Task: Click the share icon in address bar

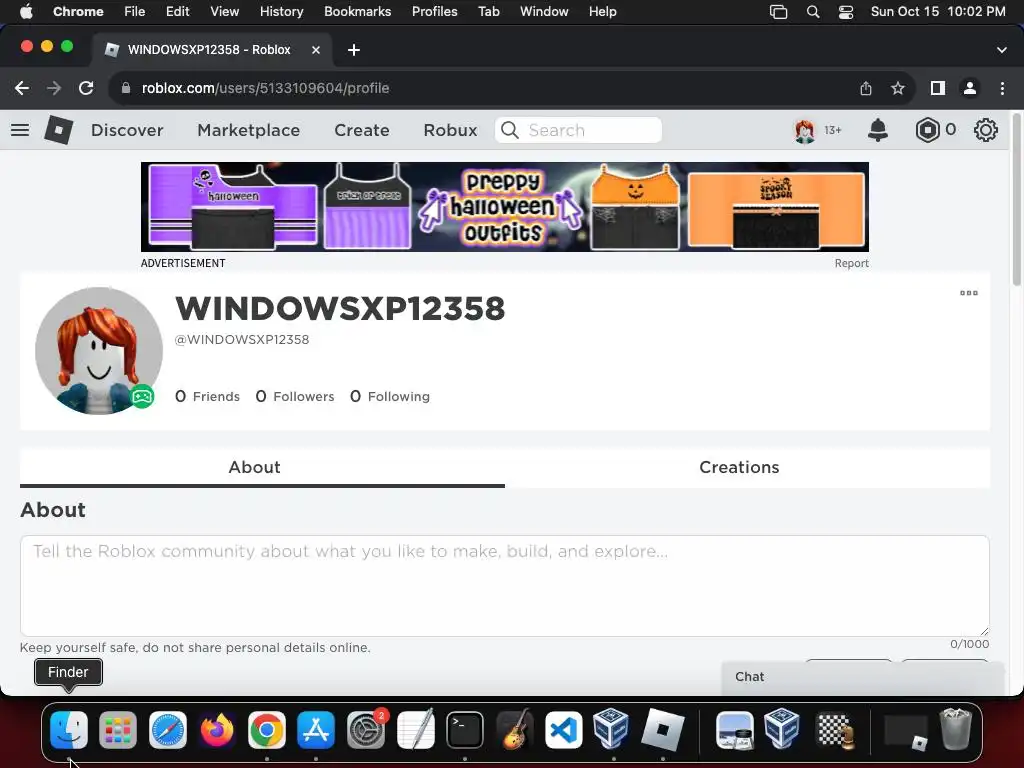Action: pyautogui.click(x=866, y=88)
